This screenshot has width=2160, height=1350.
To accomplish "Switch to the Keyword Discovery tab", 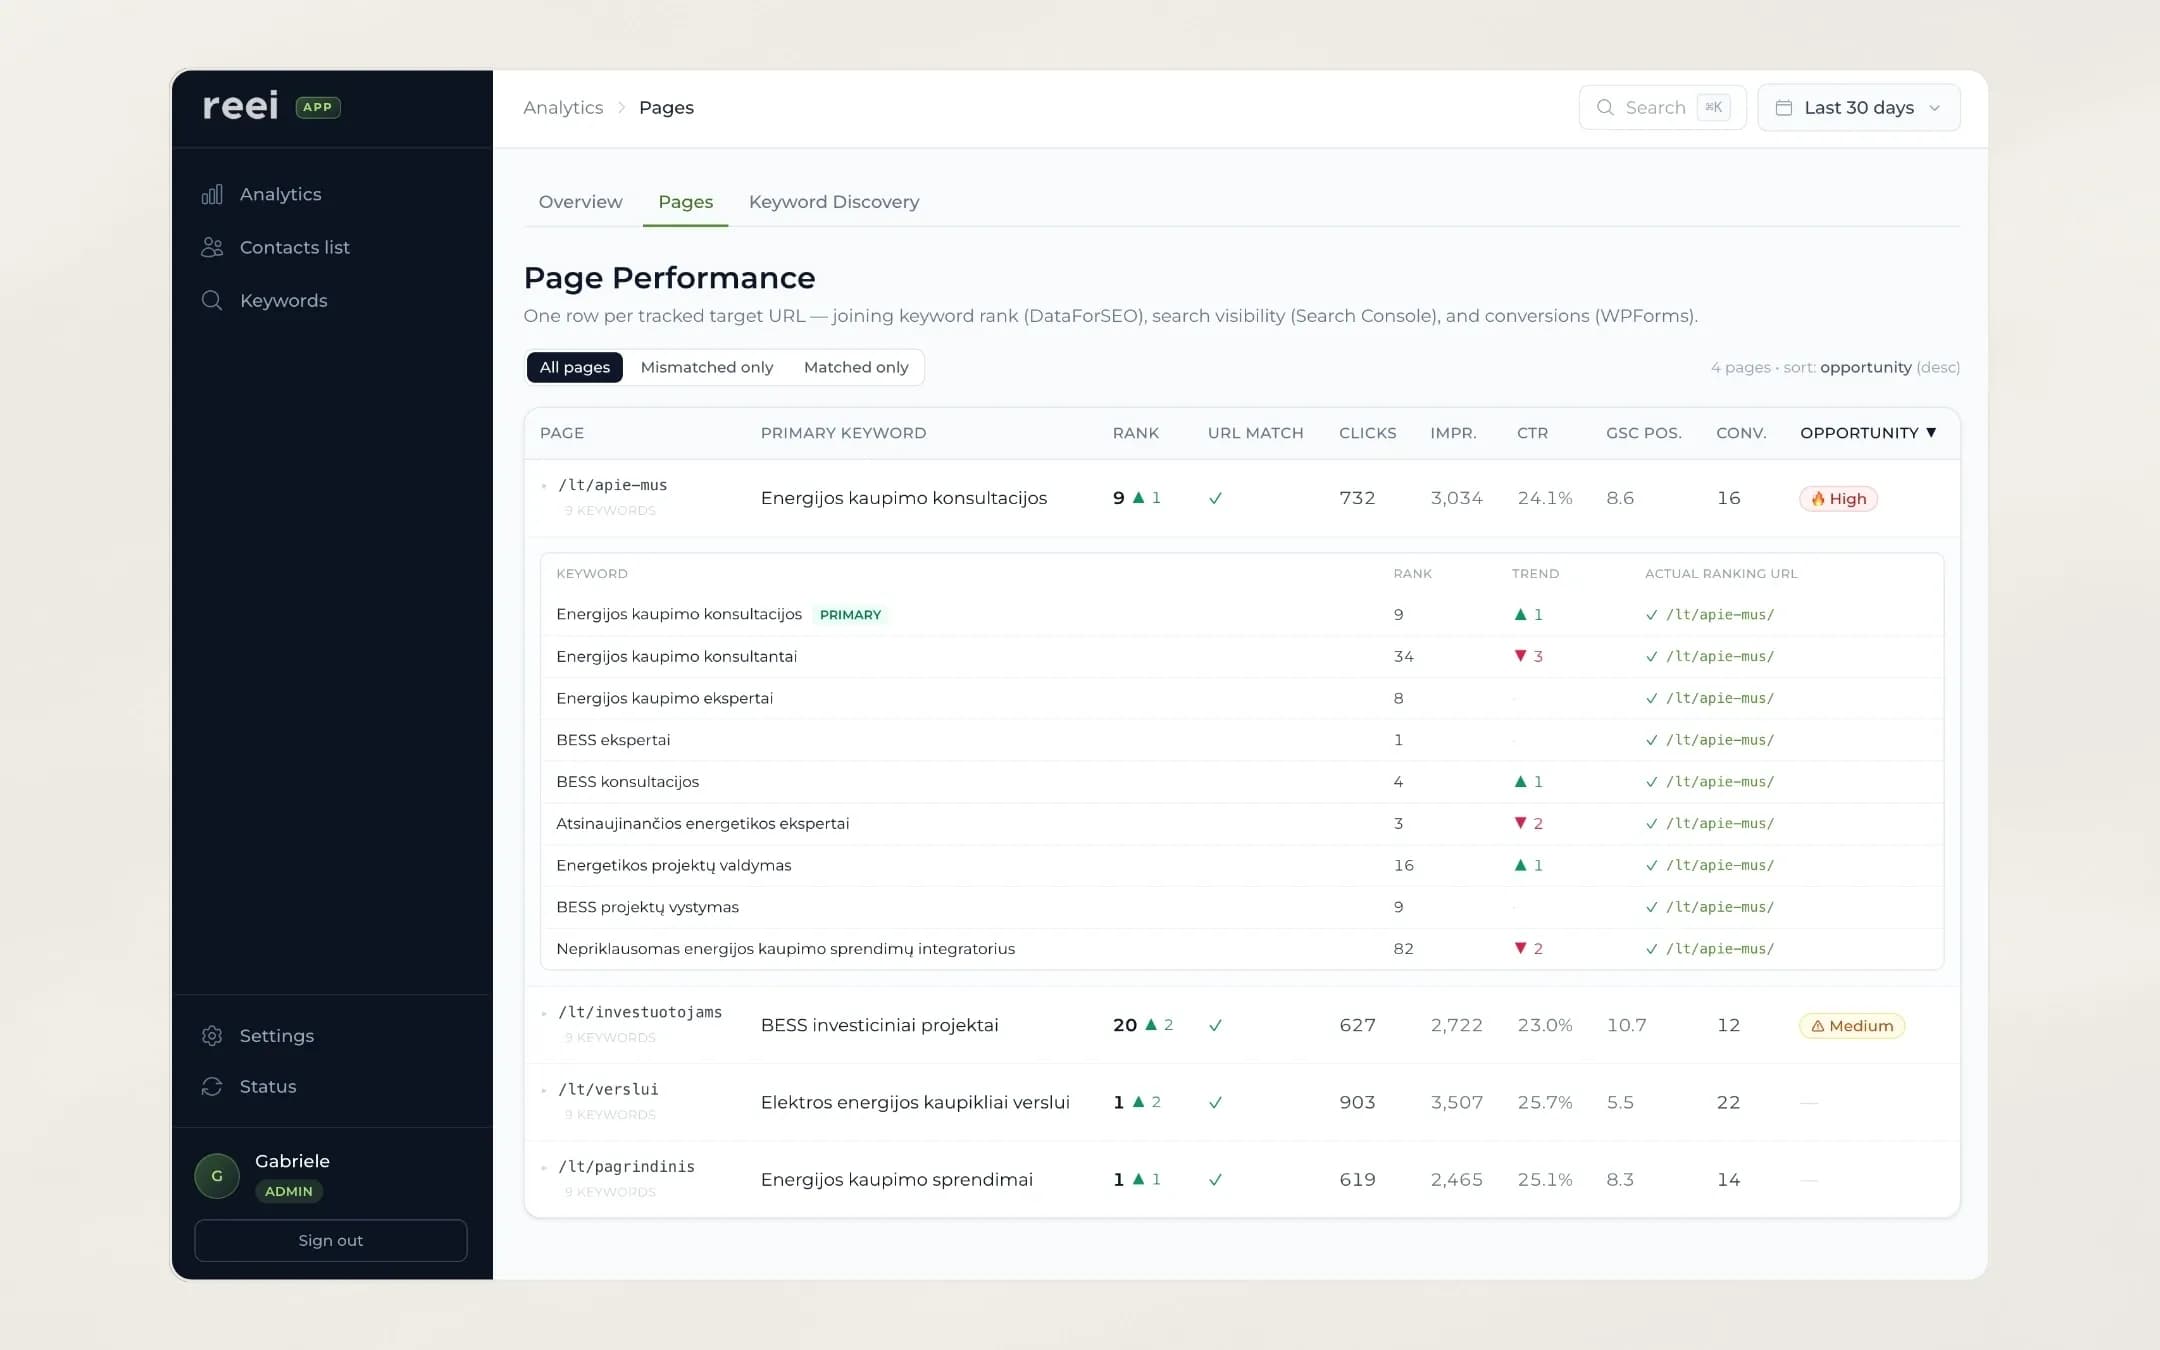I will coord(834,202).
